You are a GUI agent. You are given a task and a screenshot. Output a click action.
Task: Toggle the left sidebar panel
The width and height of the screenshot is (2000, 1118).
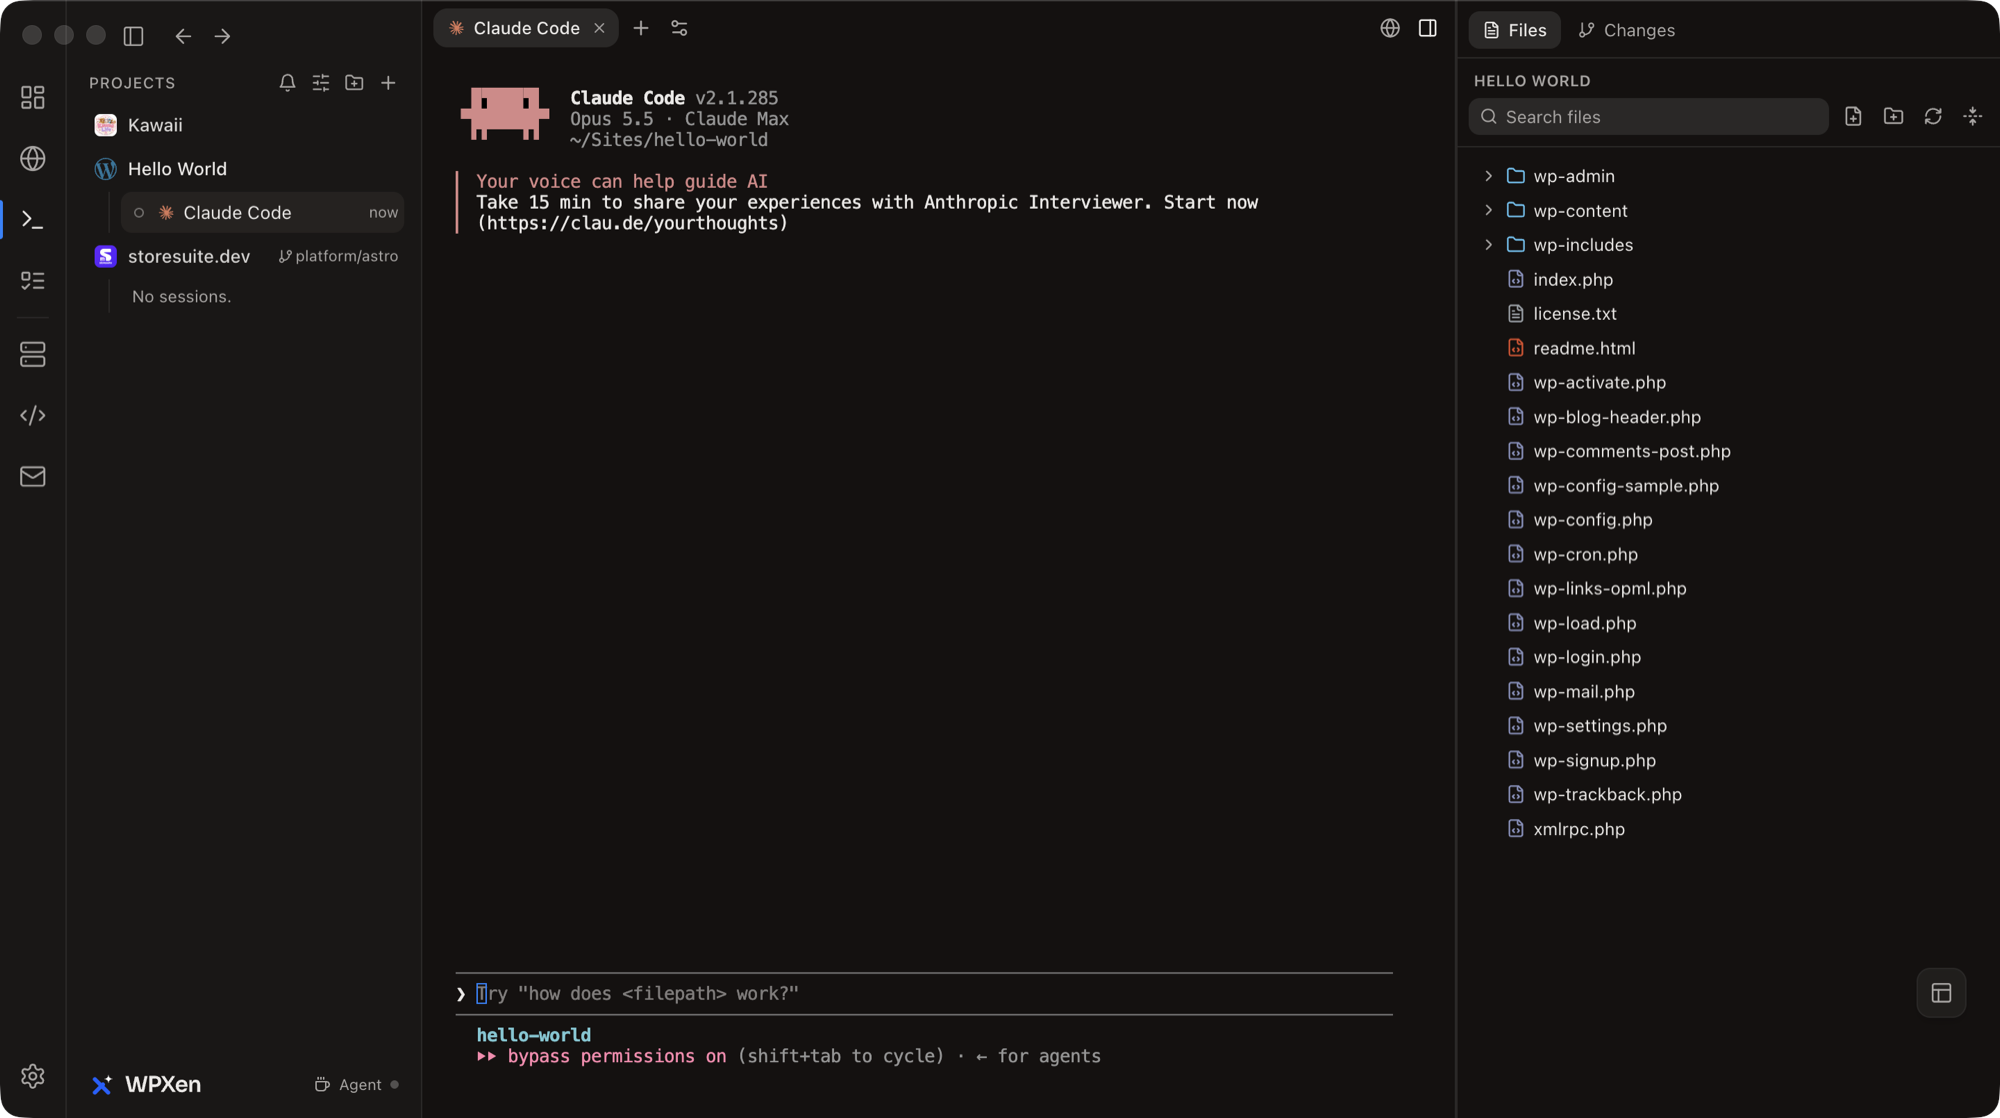point(134,36)
